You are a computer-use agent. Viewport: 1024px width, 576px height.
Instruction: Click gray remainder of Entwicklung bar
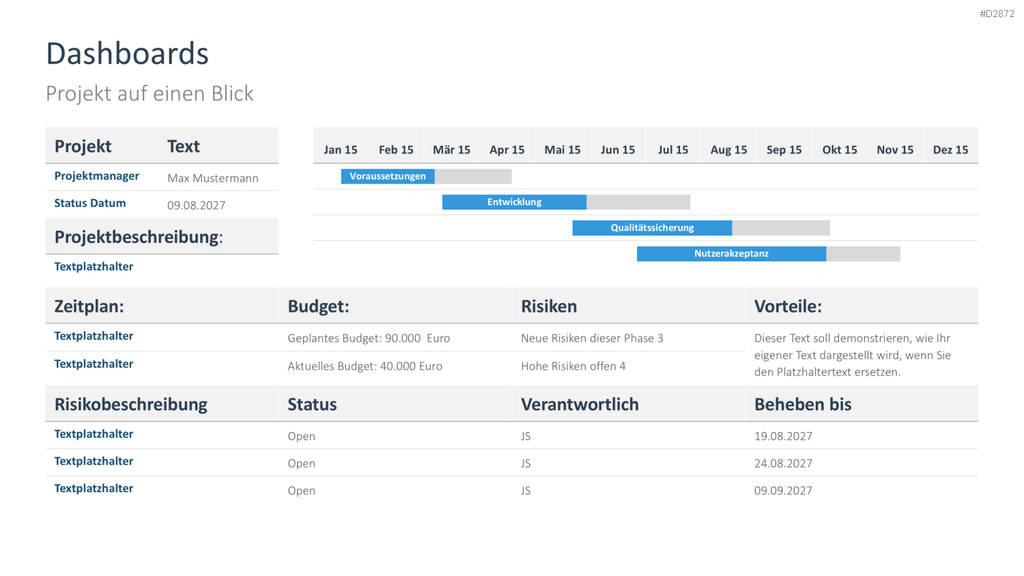click(639, 202)
